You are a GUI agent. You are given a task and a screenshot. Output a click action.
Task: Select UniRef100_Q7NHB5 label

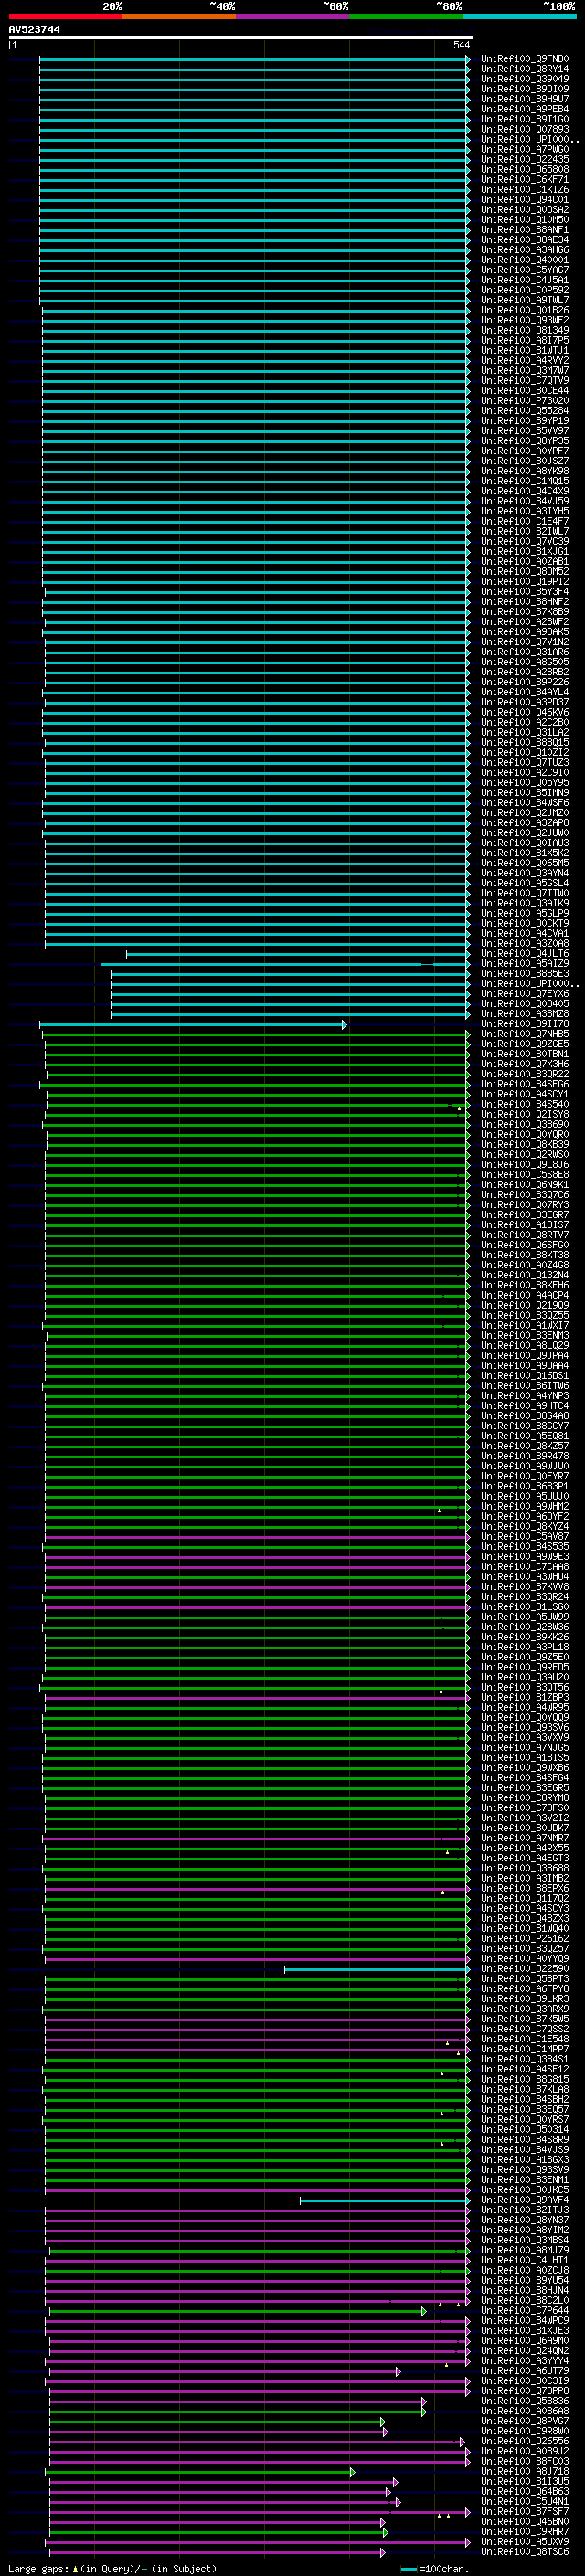point(524,1034)
